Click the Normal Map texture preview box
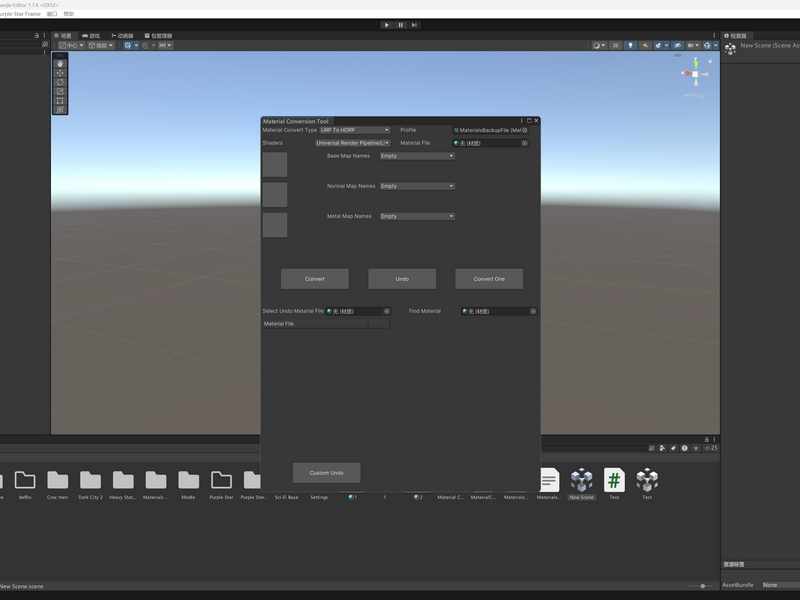 [x=274, y=195]
